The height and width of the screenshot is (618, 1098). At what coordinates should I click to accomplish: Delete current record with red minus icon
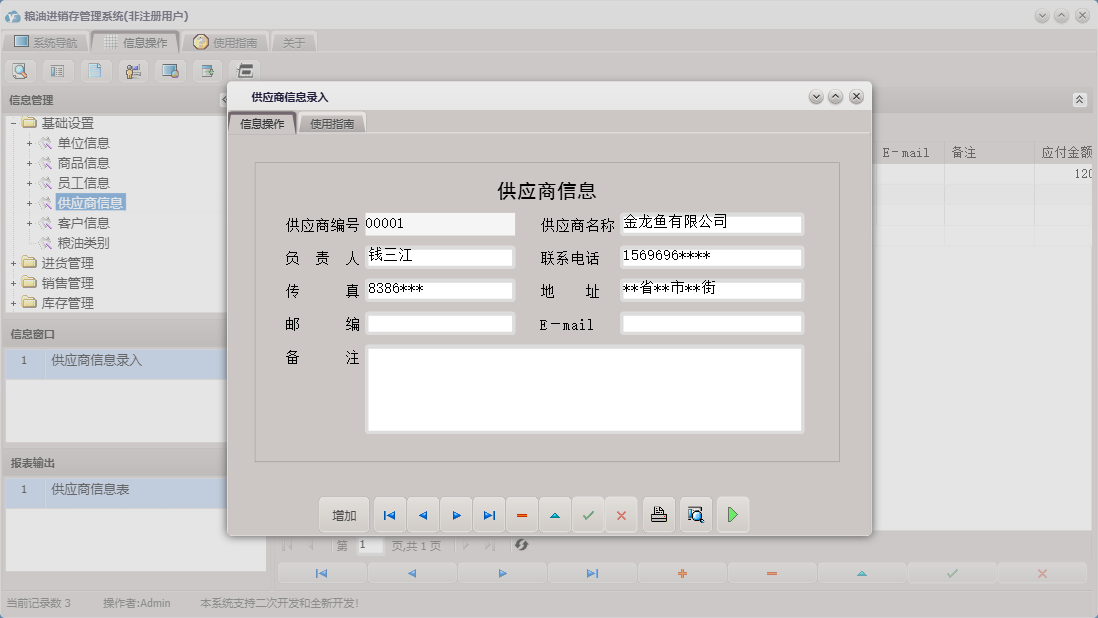click(521, 514)
